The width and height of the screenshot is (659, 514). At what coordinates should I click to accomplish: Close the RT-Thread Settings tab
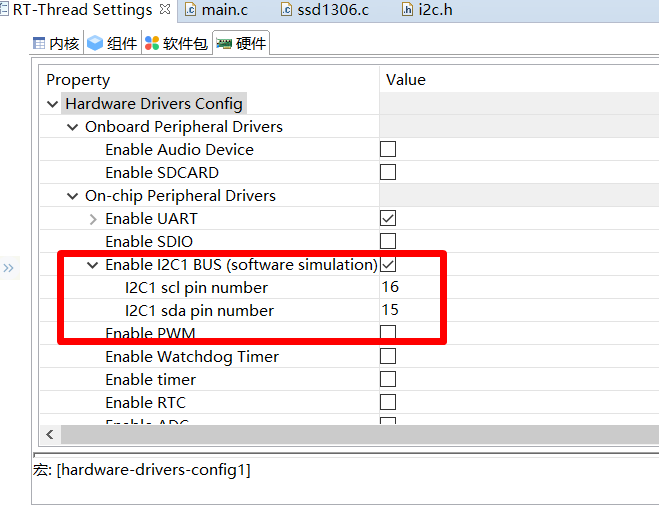click(165, 9)
